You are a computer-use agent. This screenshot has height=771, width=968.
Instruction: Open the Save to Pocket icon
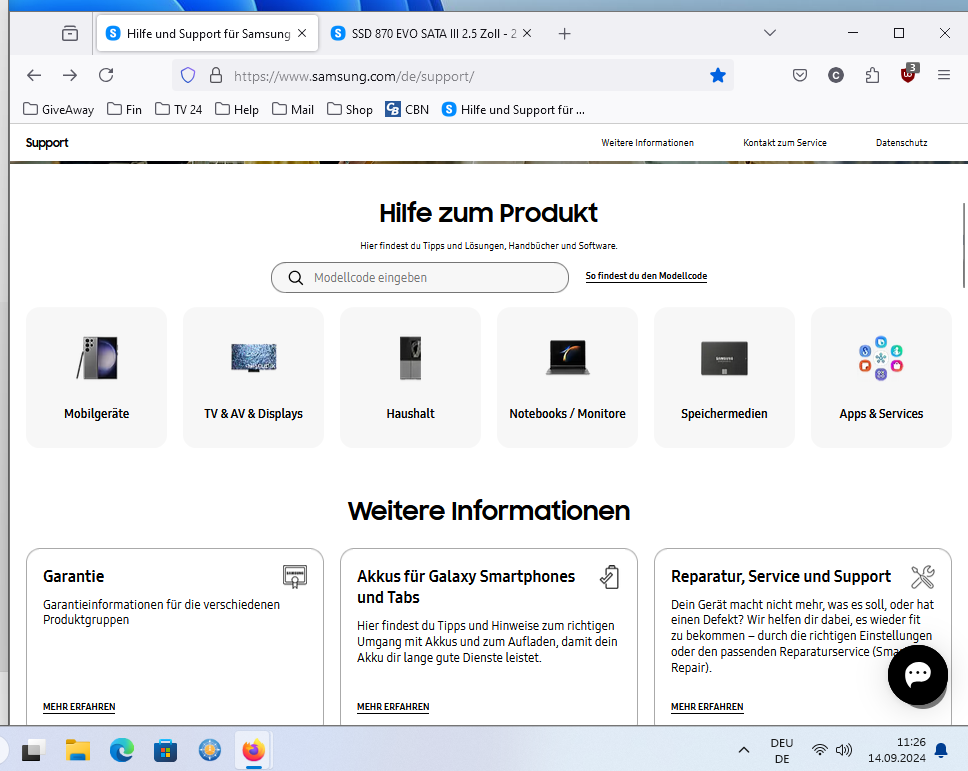pos(799,75)
